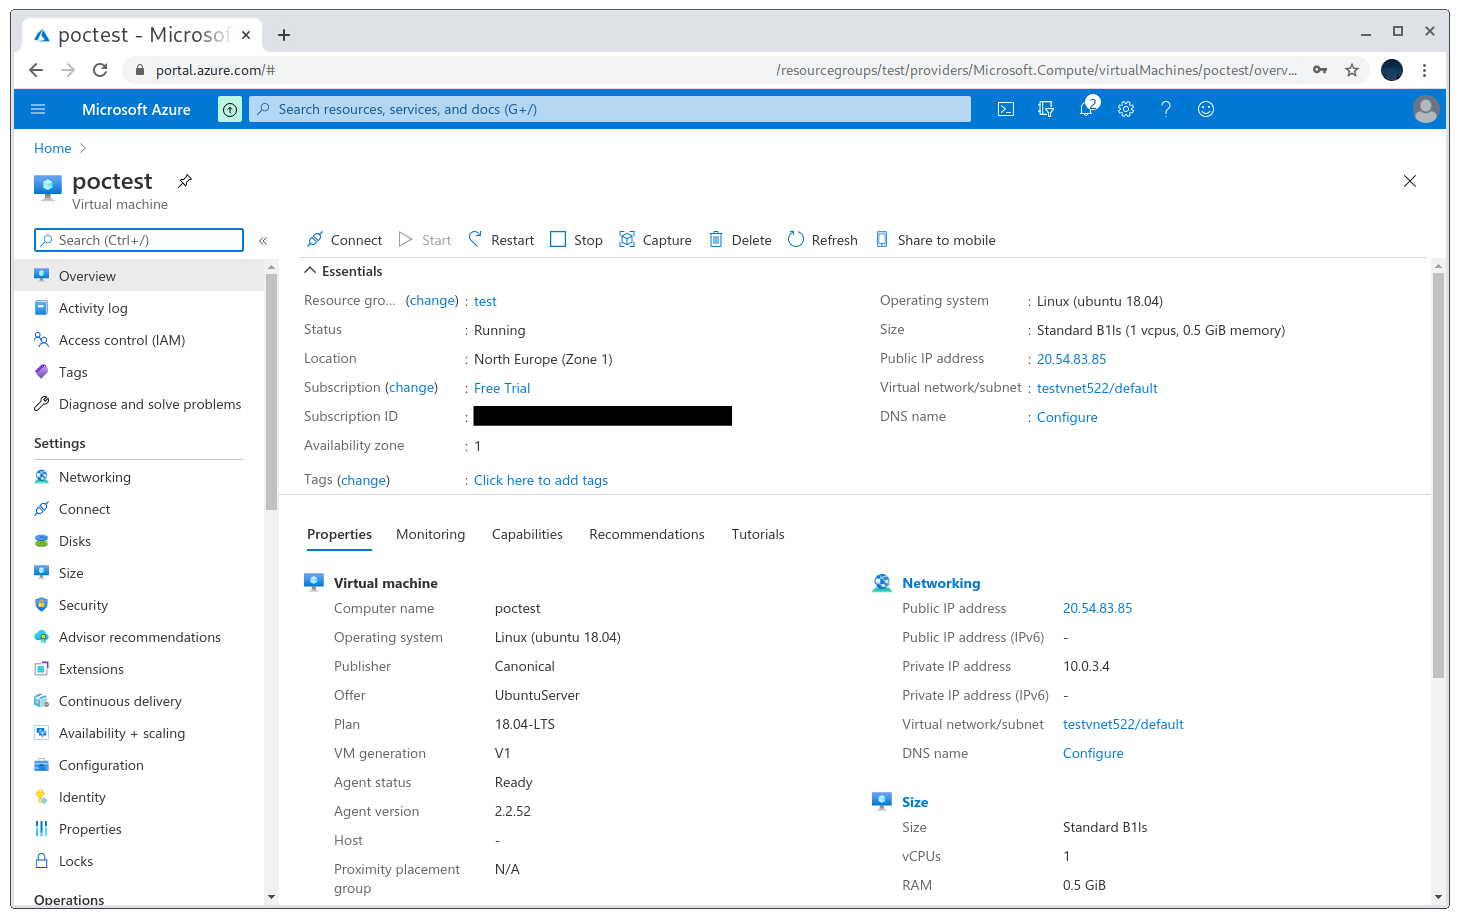Click the Delete toolbar button

click(x=740, y=240)
